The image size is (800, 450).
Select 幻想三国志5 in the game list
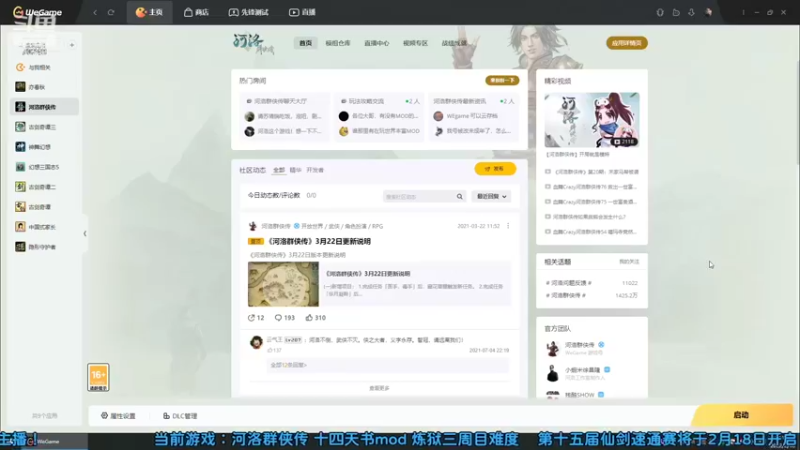(x=44, y=167)
